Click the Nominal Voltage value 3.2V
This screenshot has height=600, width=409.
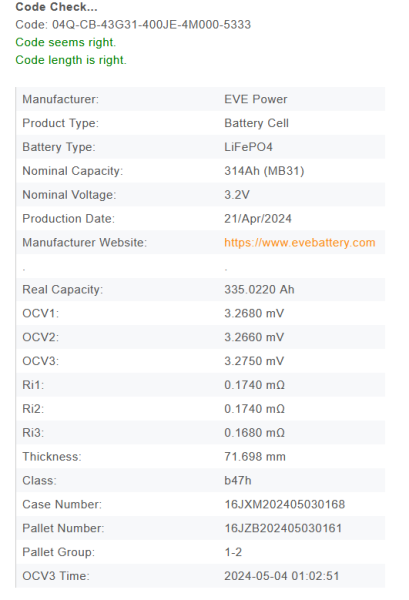(237, 195)
